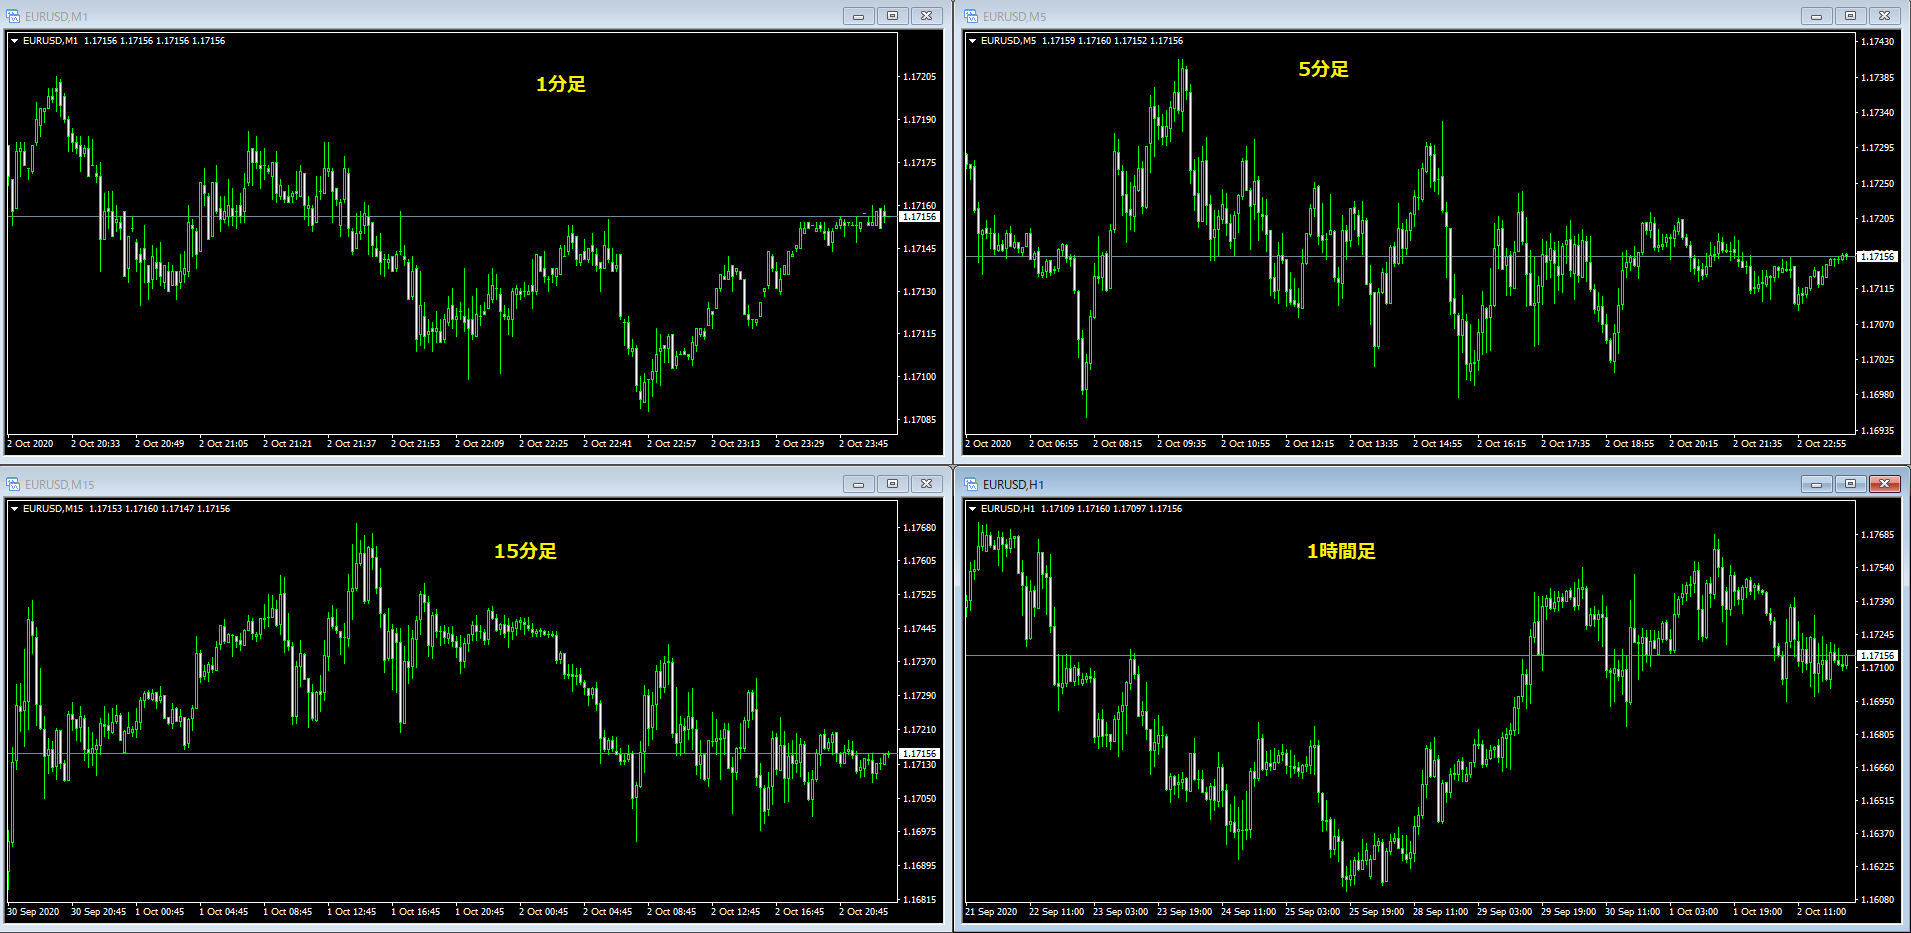Select the yellow 1分足 text label
1911x933 pixels.
click(x=561, y=84)
